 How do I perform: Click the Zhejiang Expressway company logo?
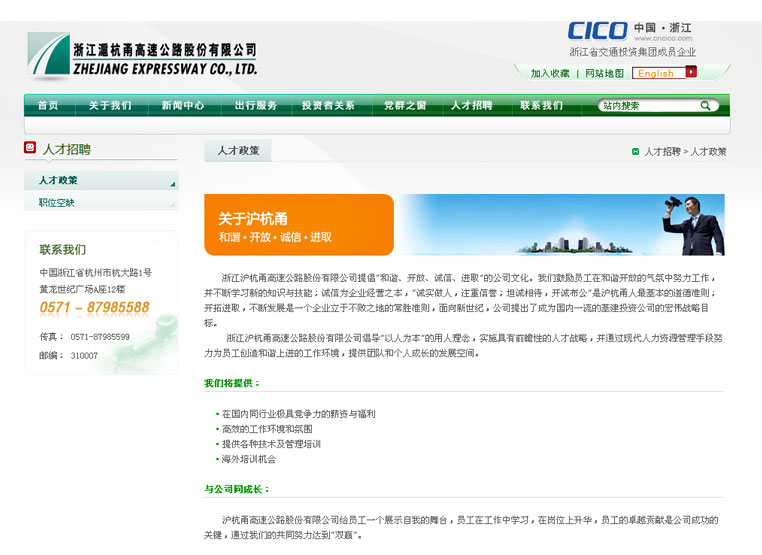click(x=143, y=56)
